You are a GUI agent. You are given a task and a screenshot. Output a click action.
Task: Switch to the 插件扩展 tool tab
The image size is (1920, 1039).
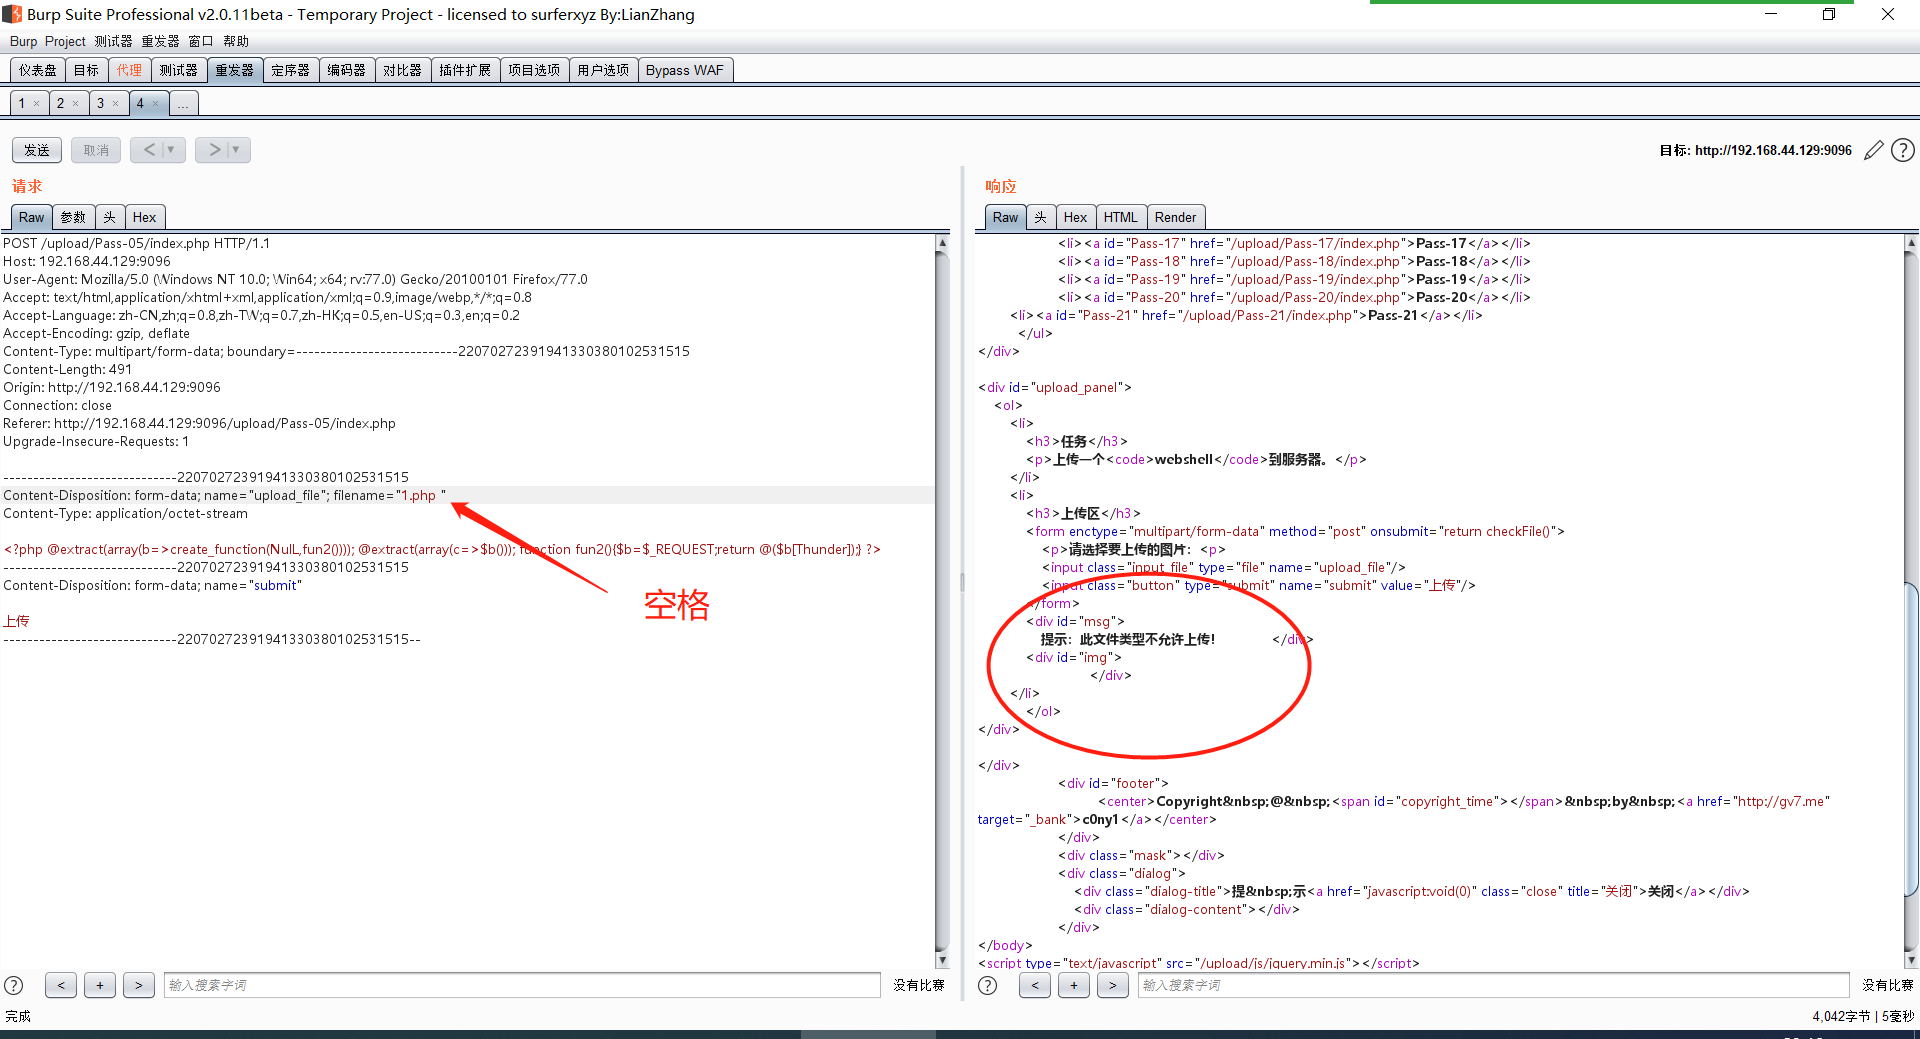(465, 70)
